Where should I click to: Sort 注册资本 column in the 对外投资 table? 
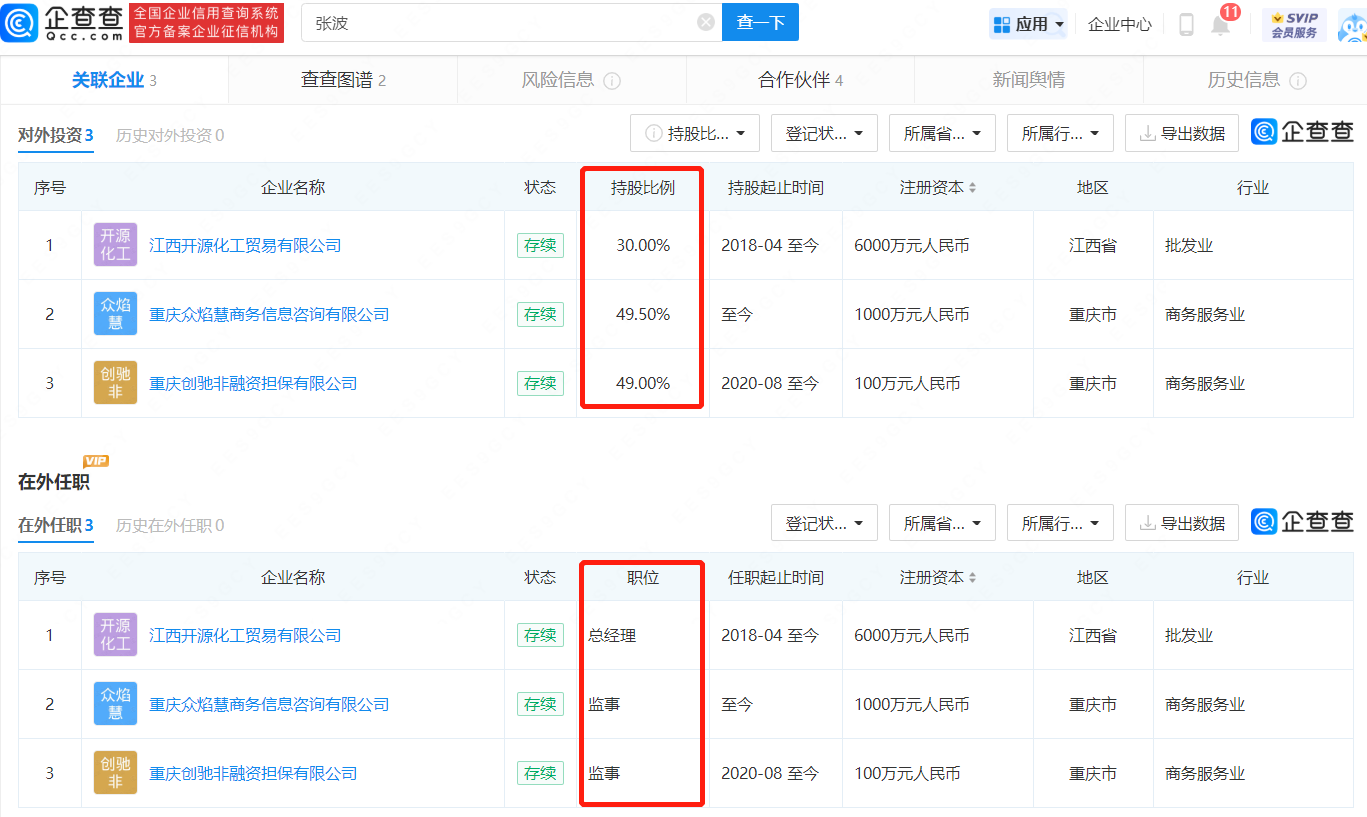click(972, 188)
